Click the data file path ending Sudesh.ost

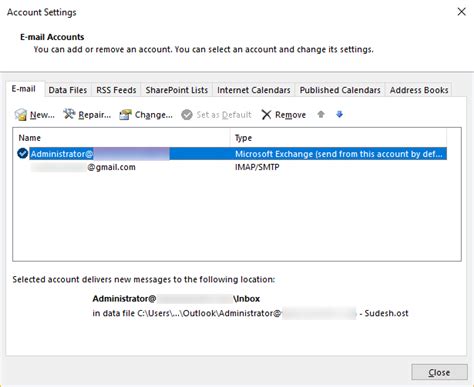click(250, 313)
